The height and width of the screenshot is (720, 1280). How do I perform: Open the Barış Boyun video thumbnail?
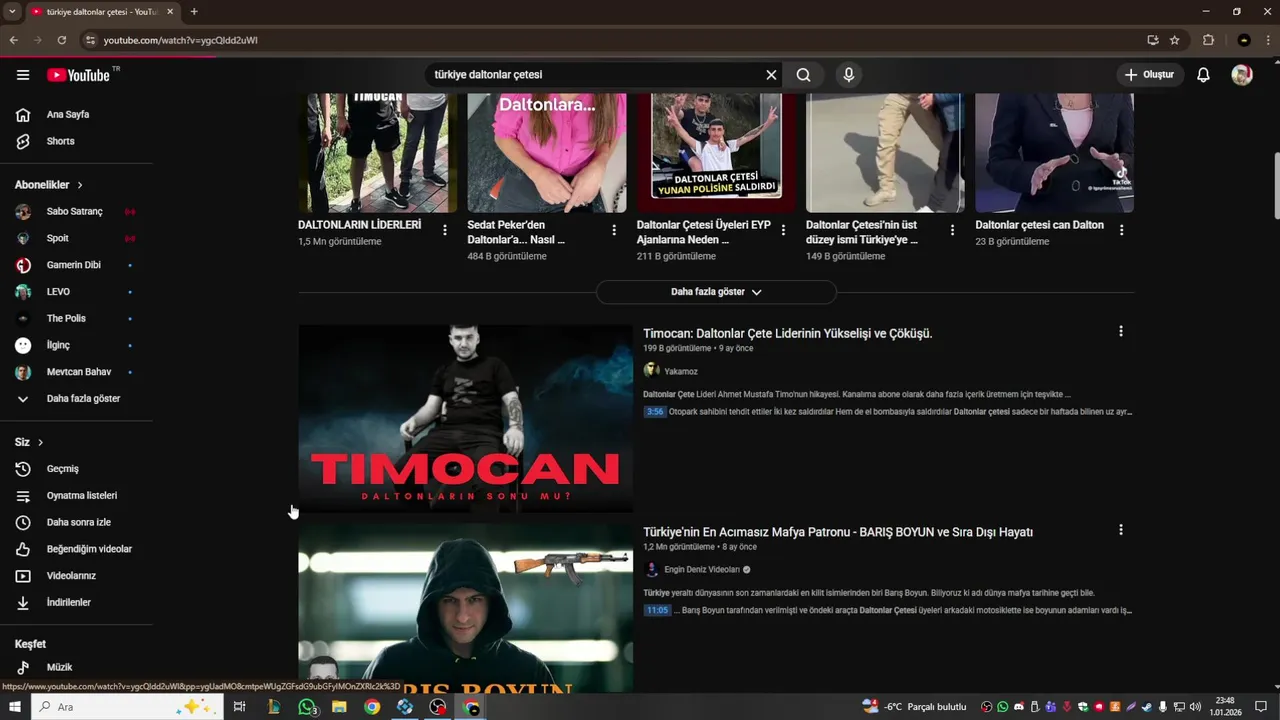[x=466, y=608]
